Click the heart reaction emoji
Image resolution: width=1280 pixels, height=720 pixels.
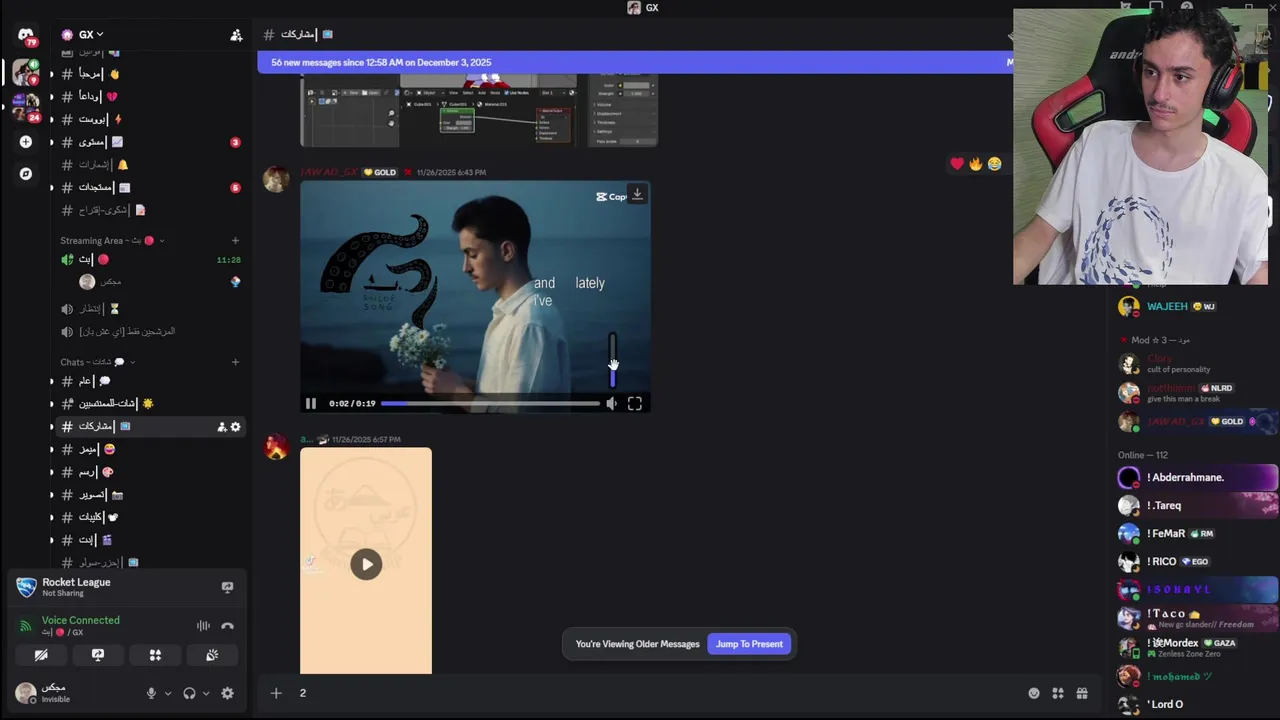tap(957, 164)
